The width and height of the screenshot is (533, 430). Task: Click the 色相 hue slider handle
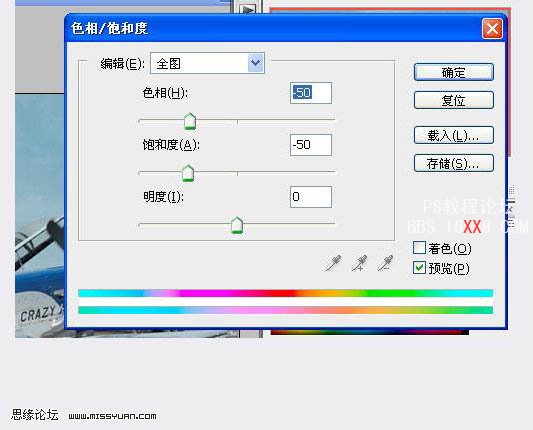190,121
